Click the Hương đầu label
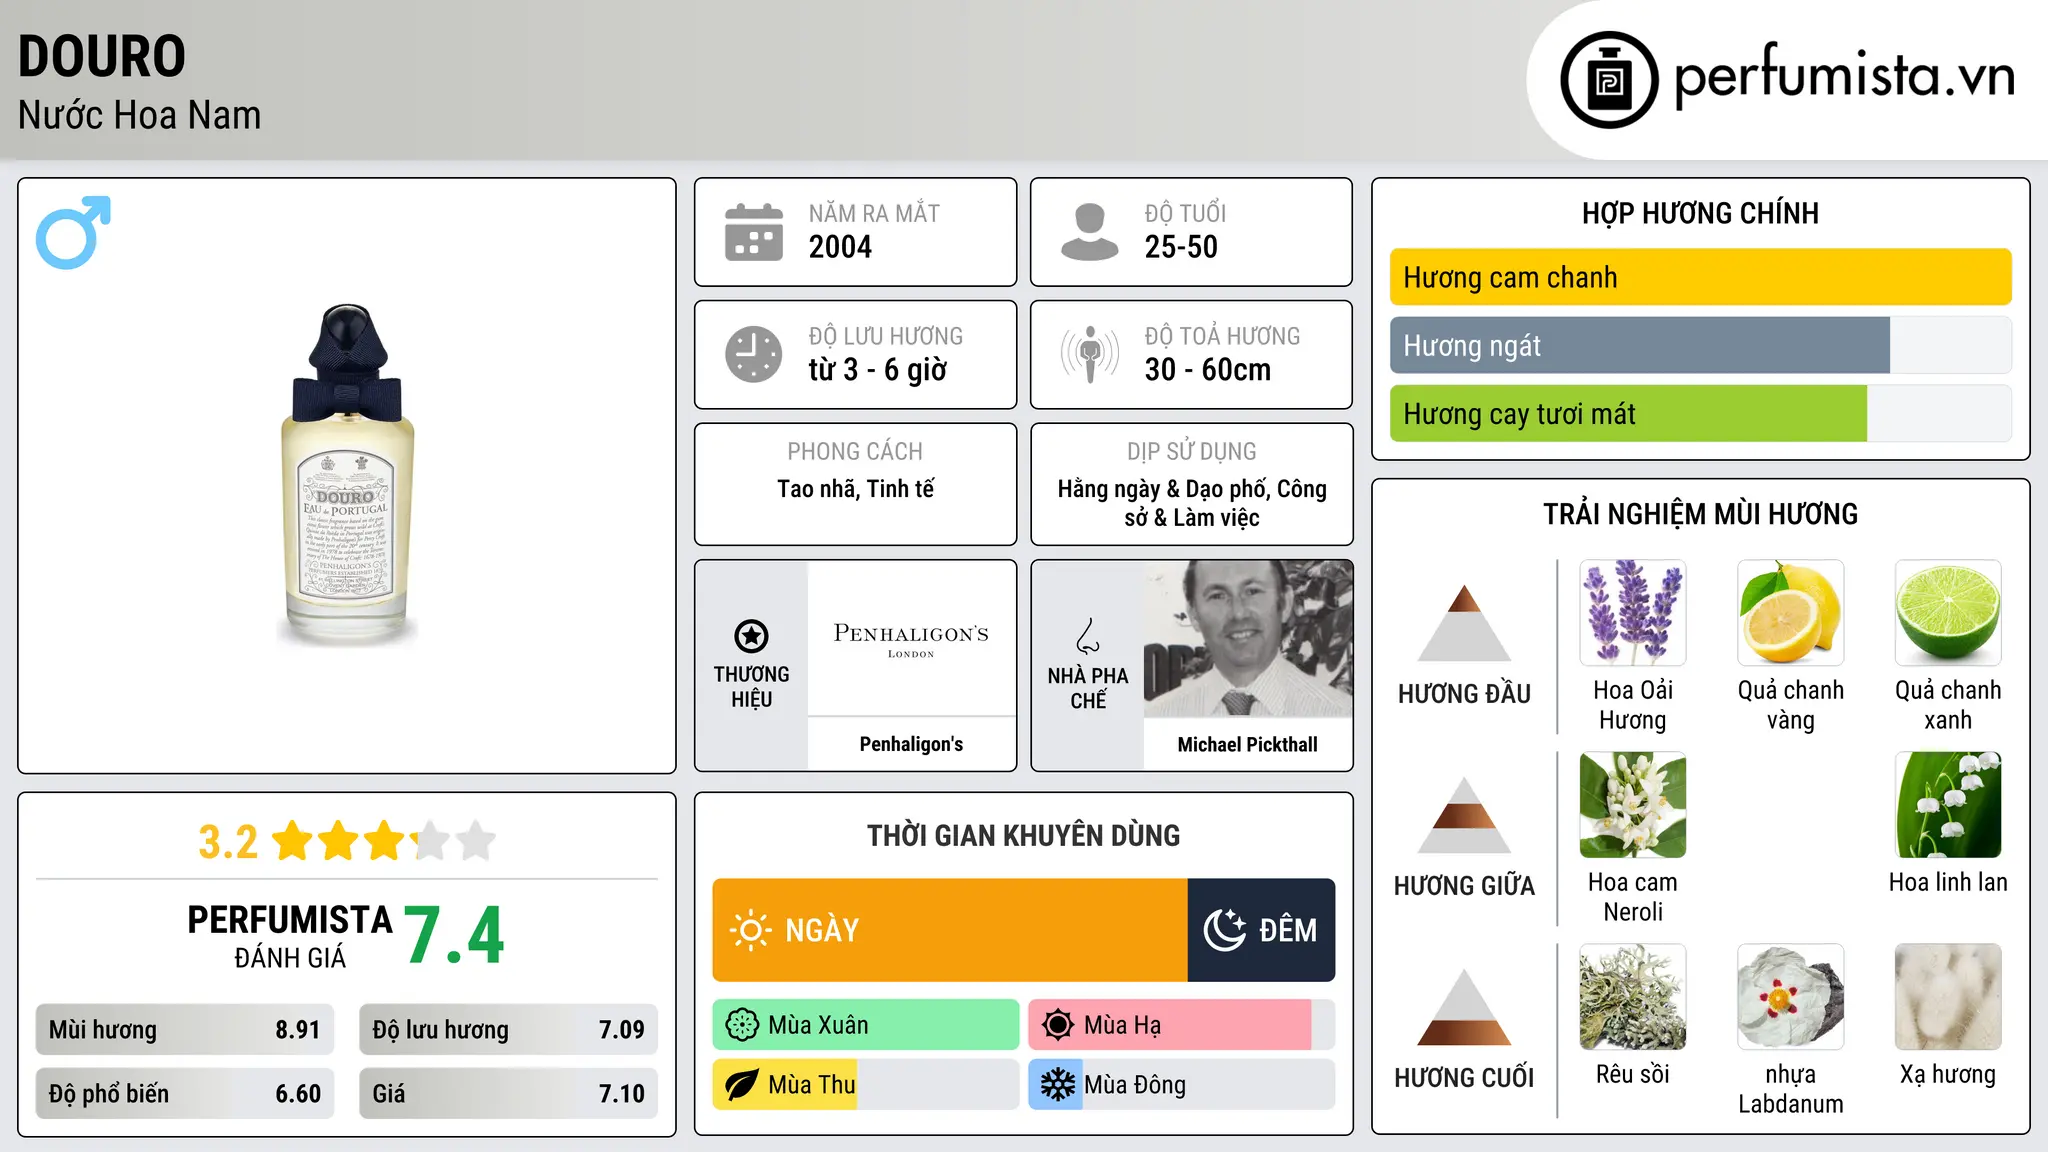2048x1152 pixels. [x=1464, y=694]
